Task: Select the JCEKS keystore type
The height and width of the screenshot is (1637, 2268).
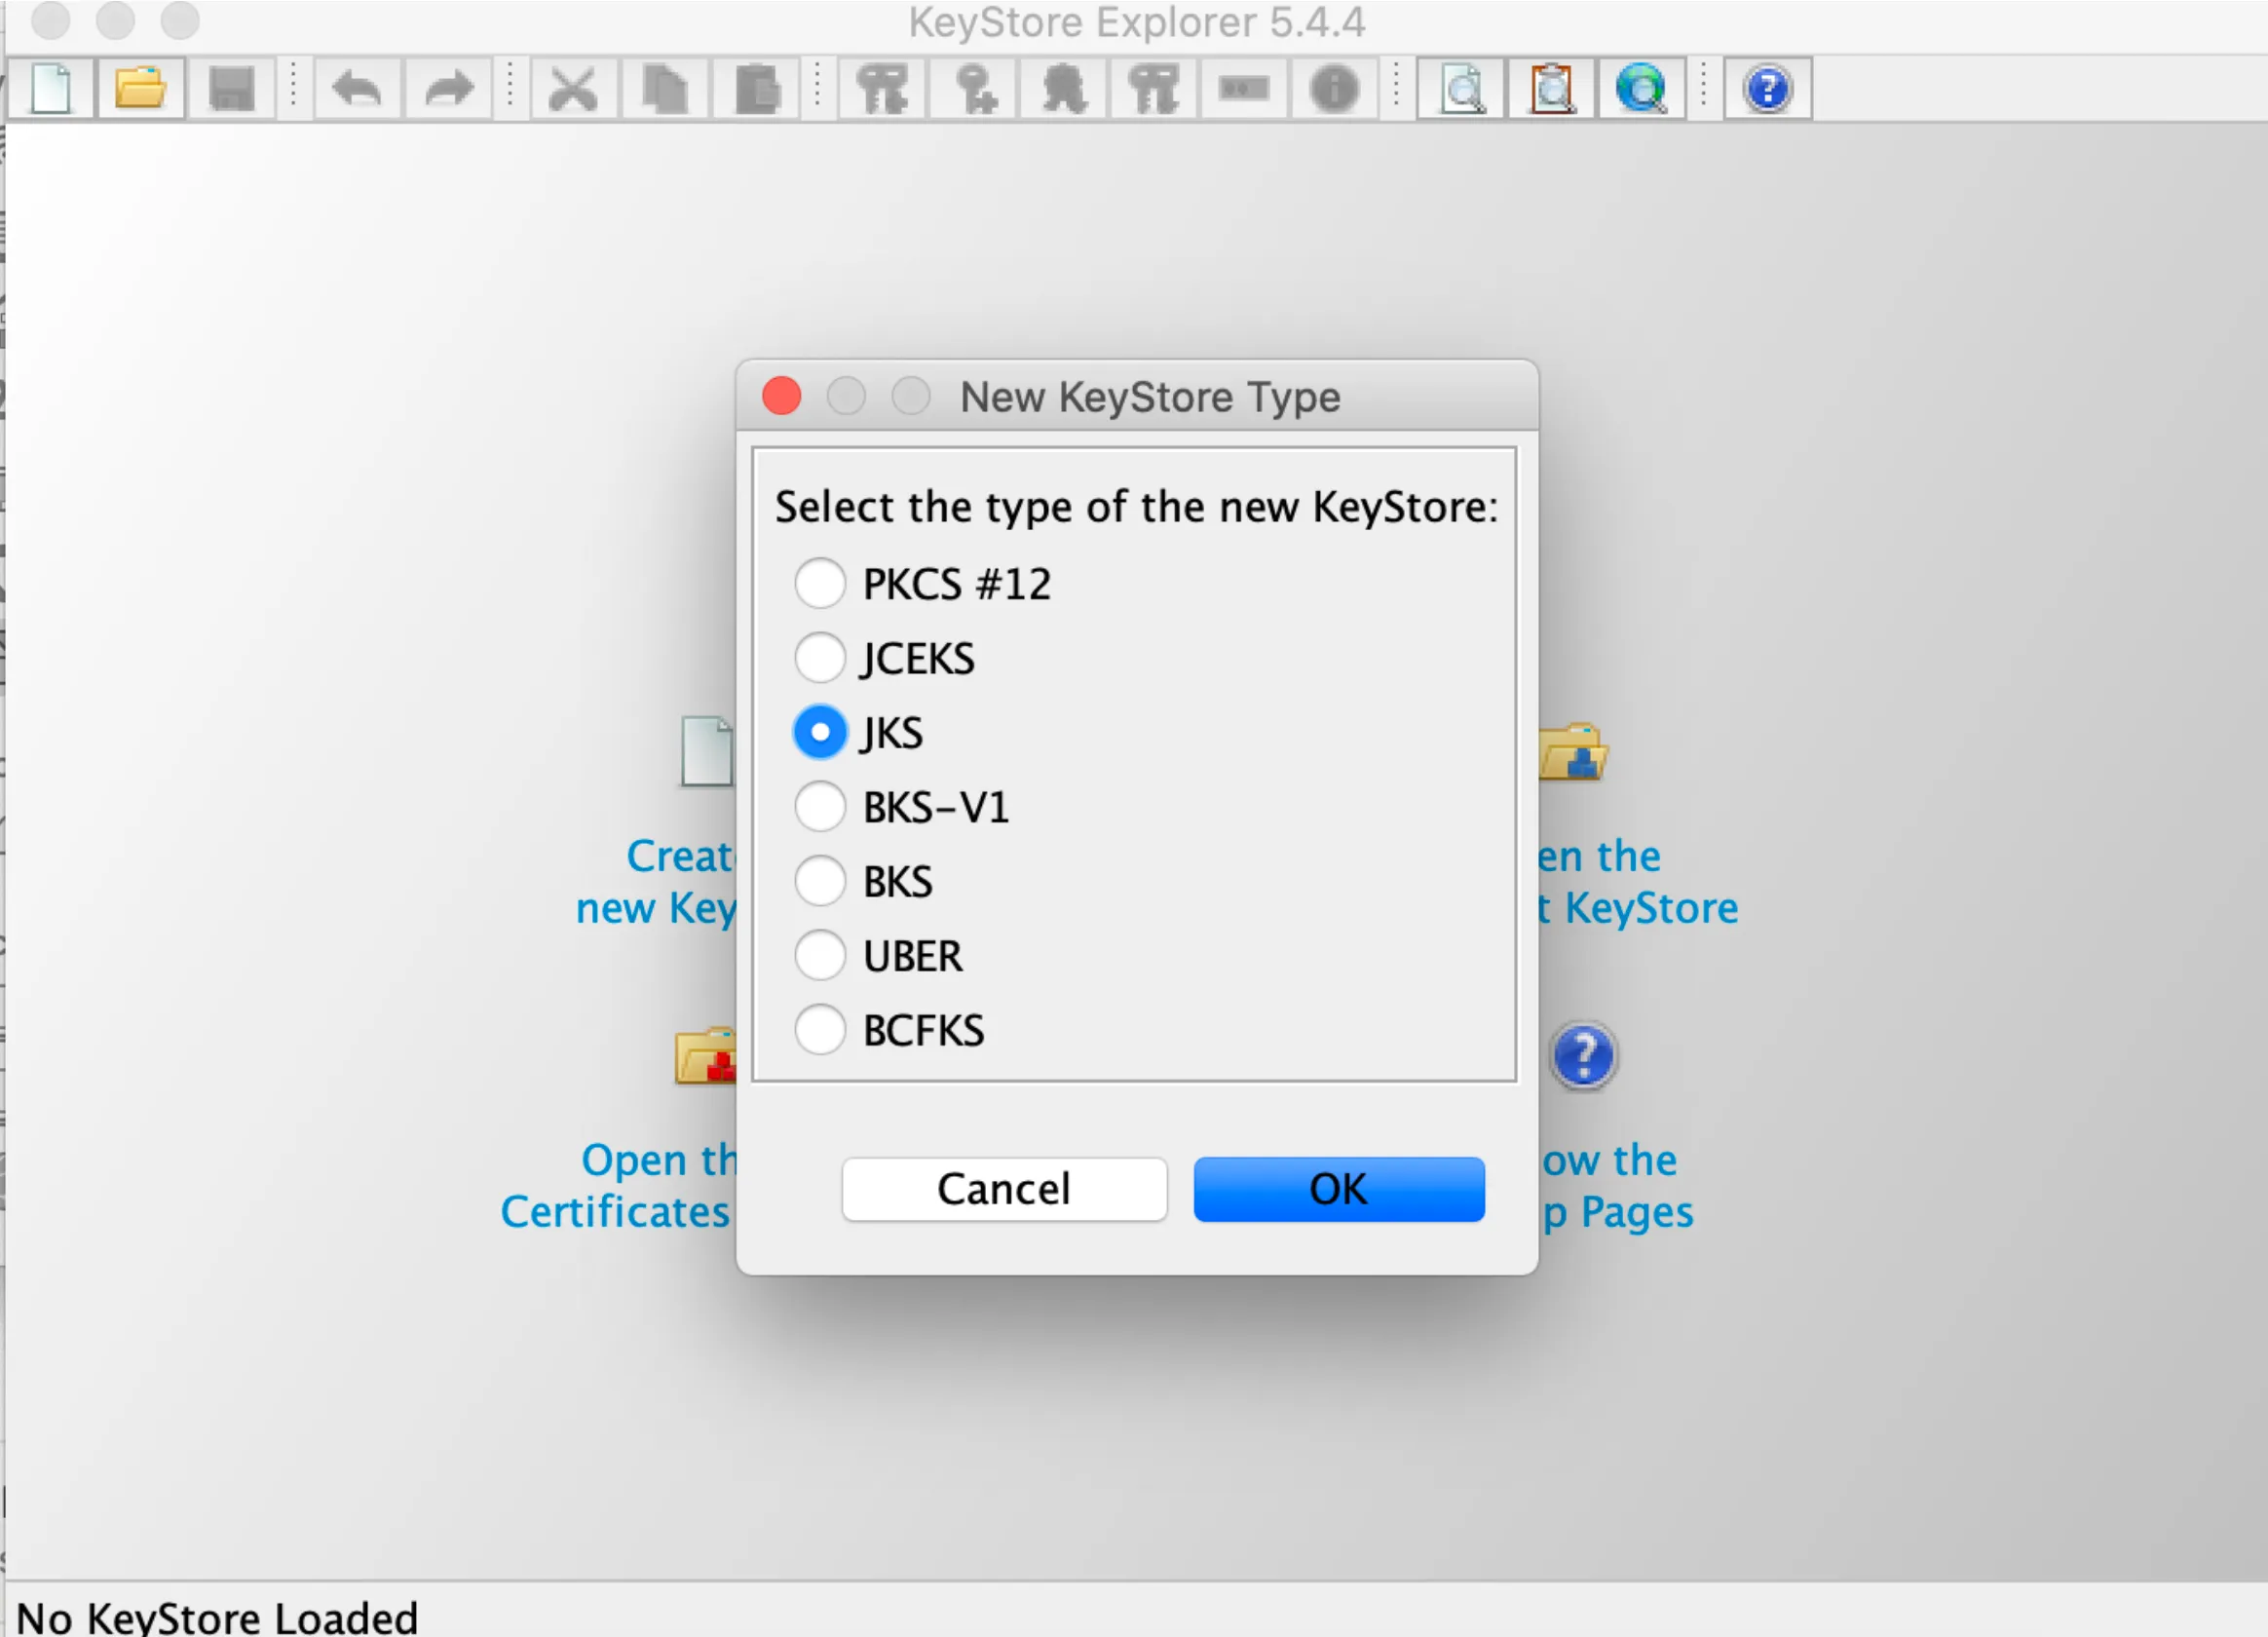Action: tap(820, 658)
